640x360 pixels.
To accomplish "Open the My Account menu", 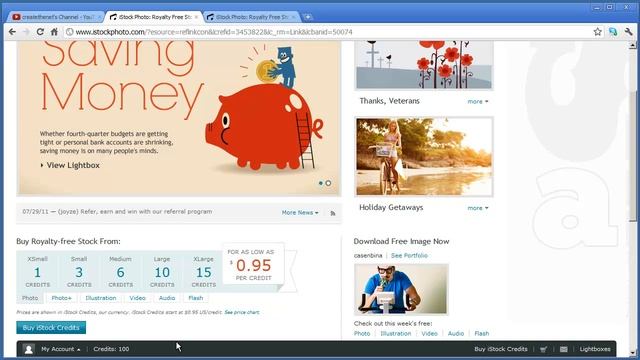I will pyautogui.click(x=60, y=349).
